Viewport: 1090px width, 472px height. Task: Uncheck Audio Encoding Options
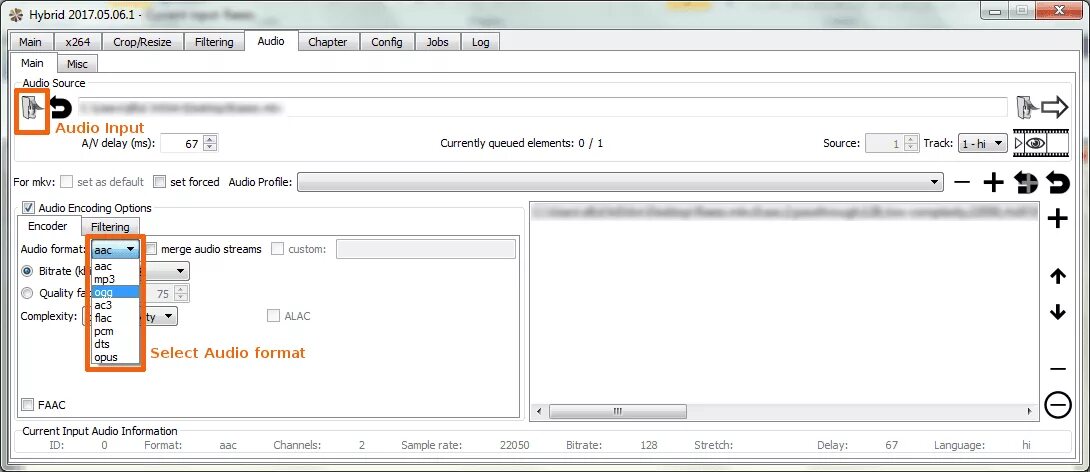point(29,207)
